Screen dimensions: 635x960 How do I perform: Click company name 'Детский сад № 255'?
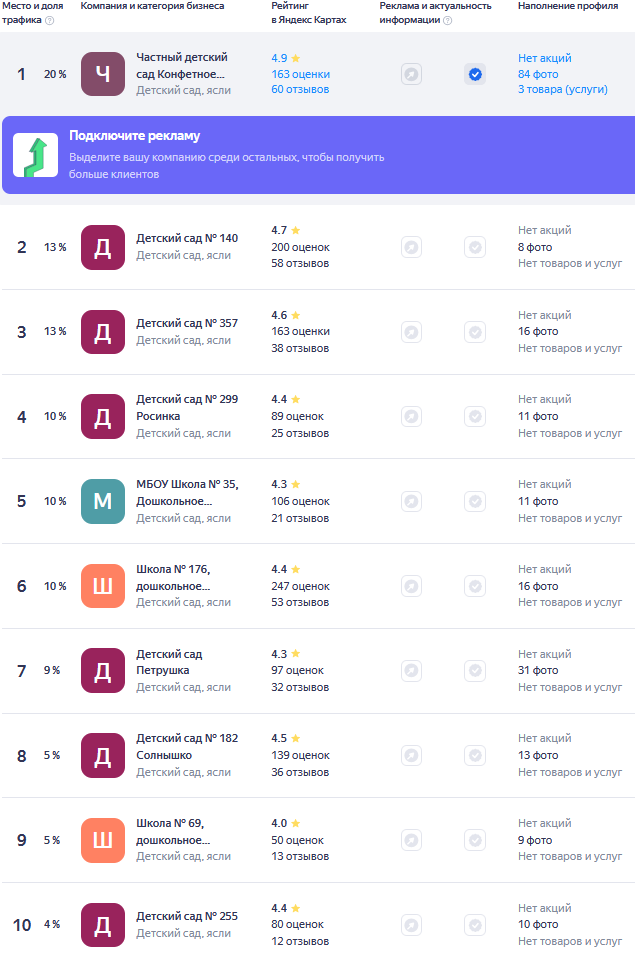click(x=187, y=917)
